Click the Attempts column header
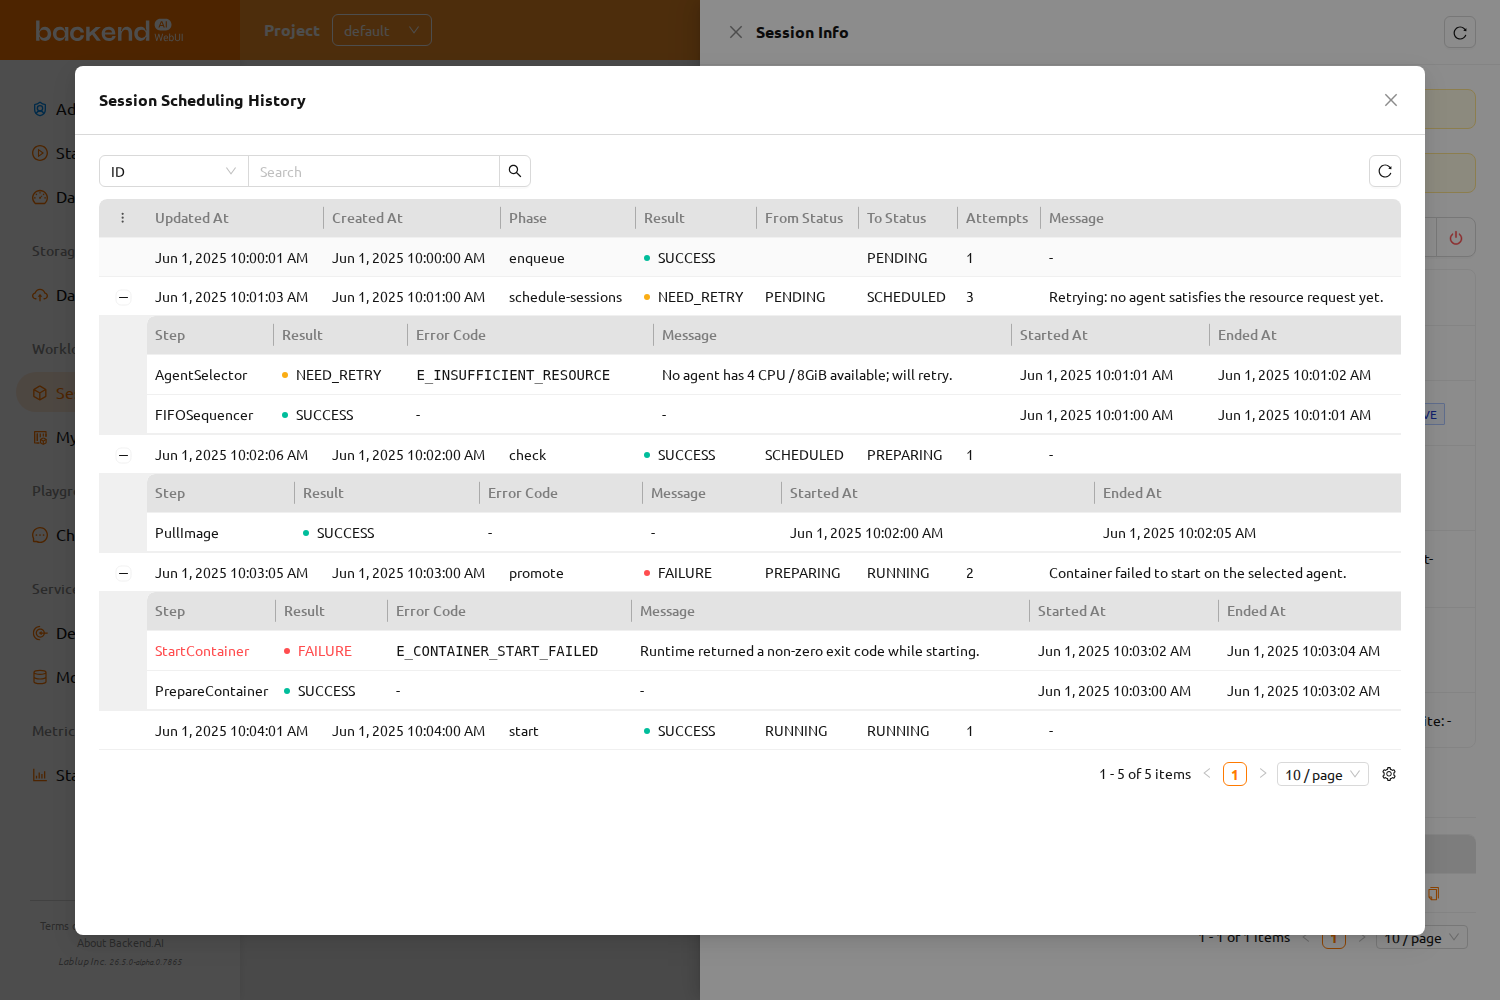 pyautogui.click(x=997, y=218)
